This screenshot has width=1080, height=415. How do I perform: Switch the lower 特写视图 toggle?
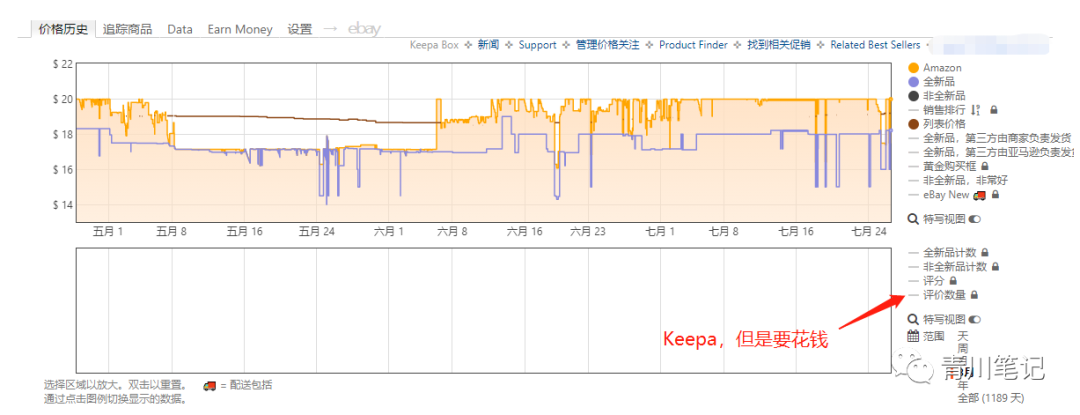point(975,319)
